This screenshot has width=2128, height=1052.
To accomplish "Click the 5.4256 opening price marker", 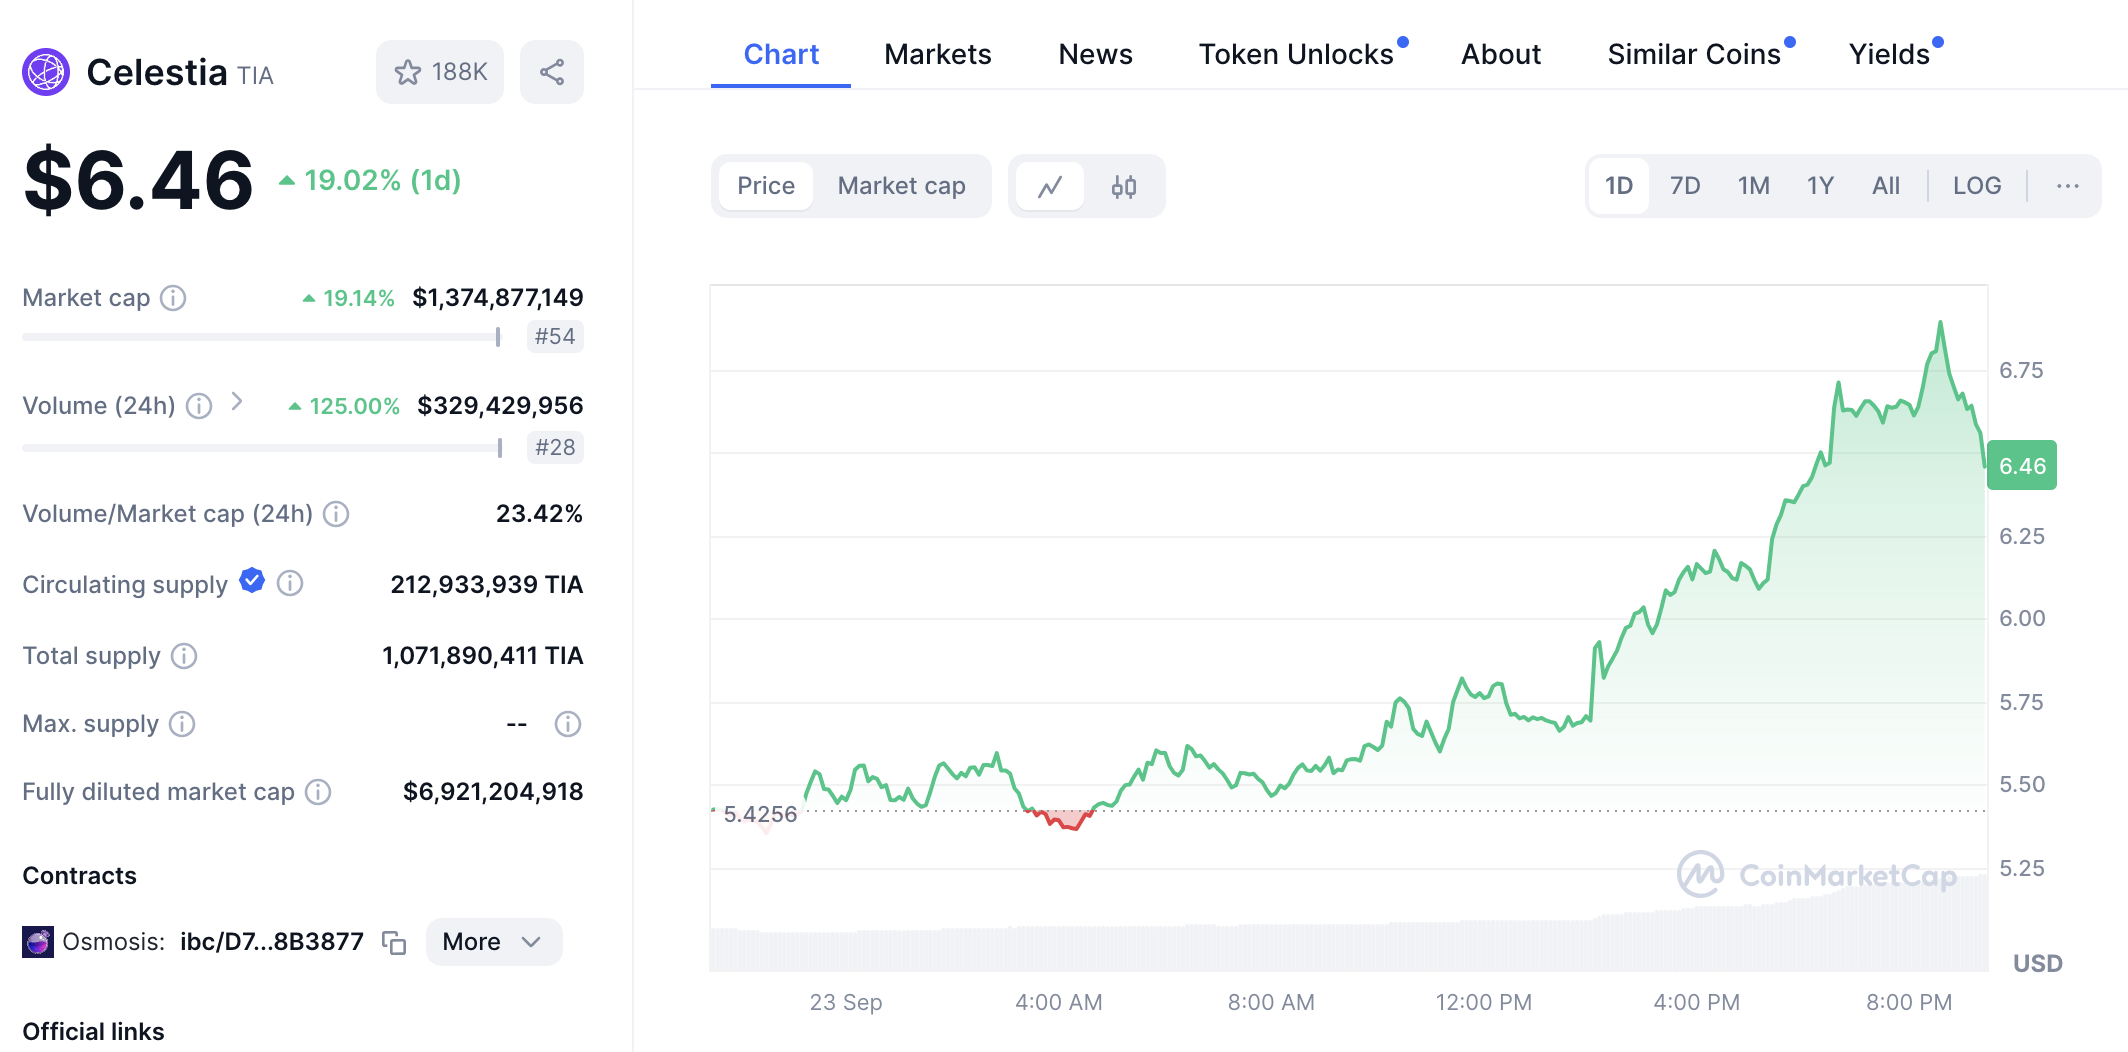I will 760,814.
